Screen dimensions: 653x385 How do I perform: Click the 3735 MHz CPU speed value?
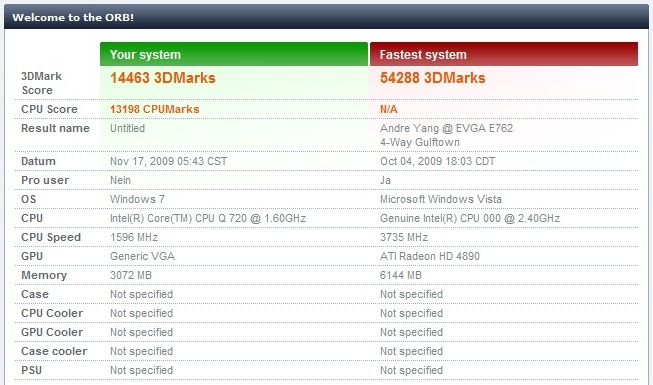tap(404, 237)
